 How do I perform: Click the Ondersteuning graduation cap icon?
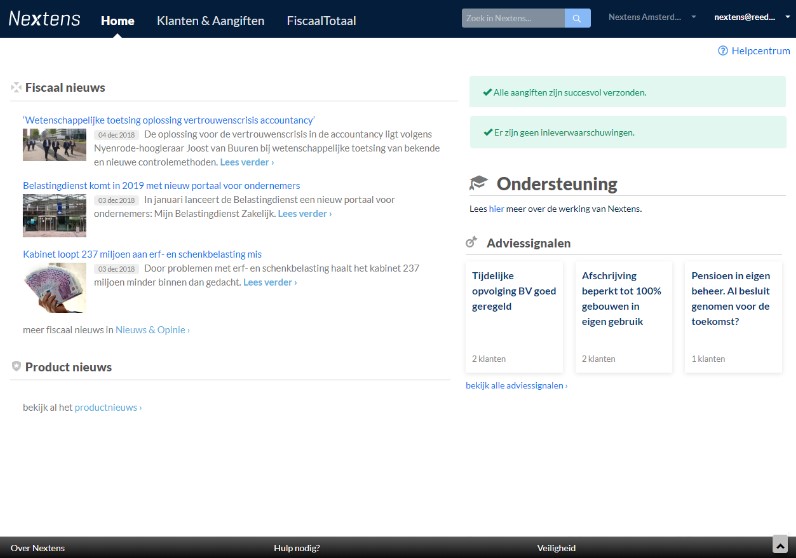pyautogui.click(x=478, y=183)
